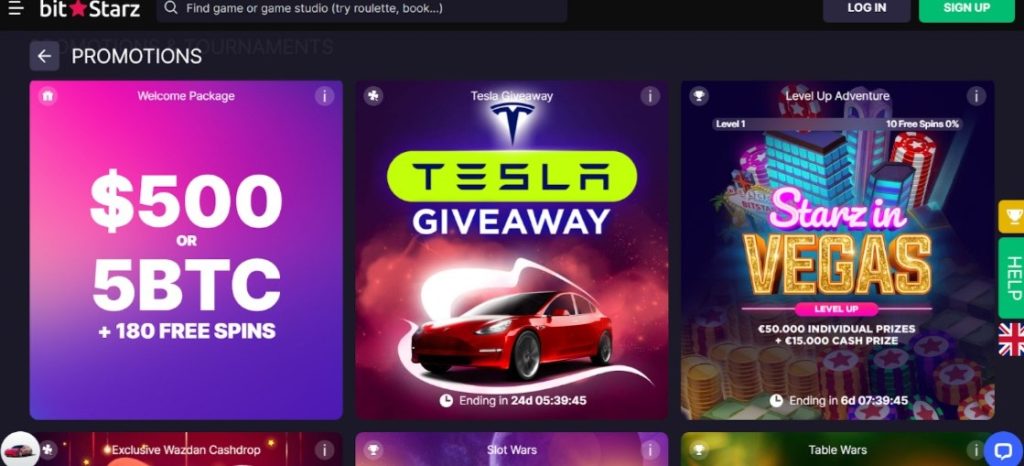1024x466 pixels.
Task: Click the yellow trophy side tab
Action: (x=1012, y=217)
